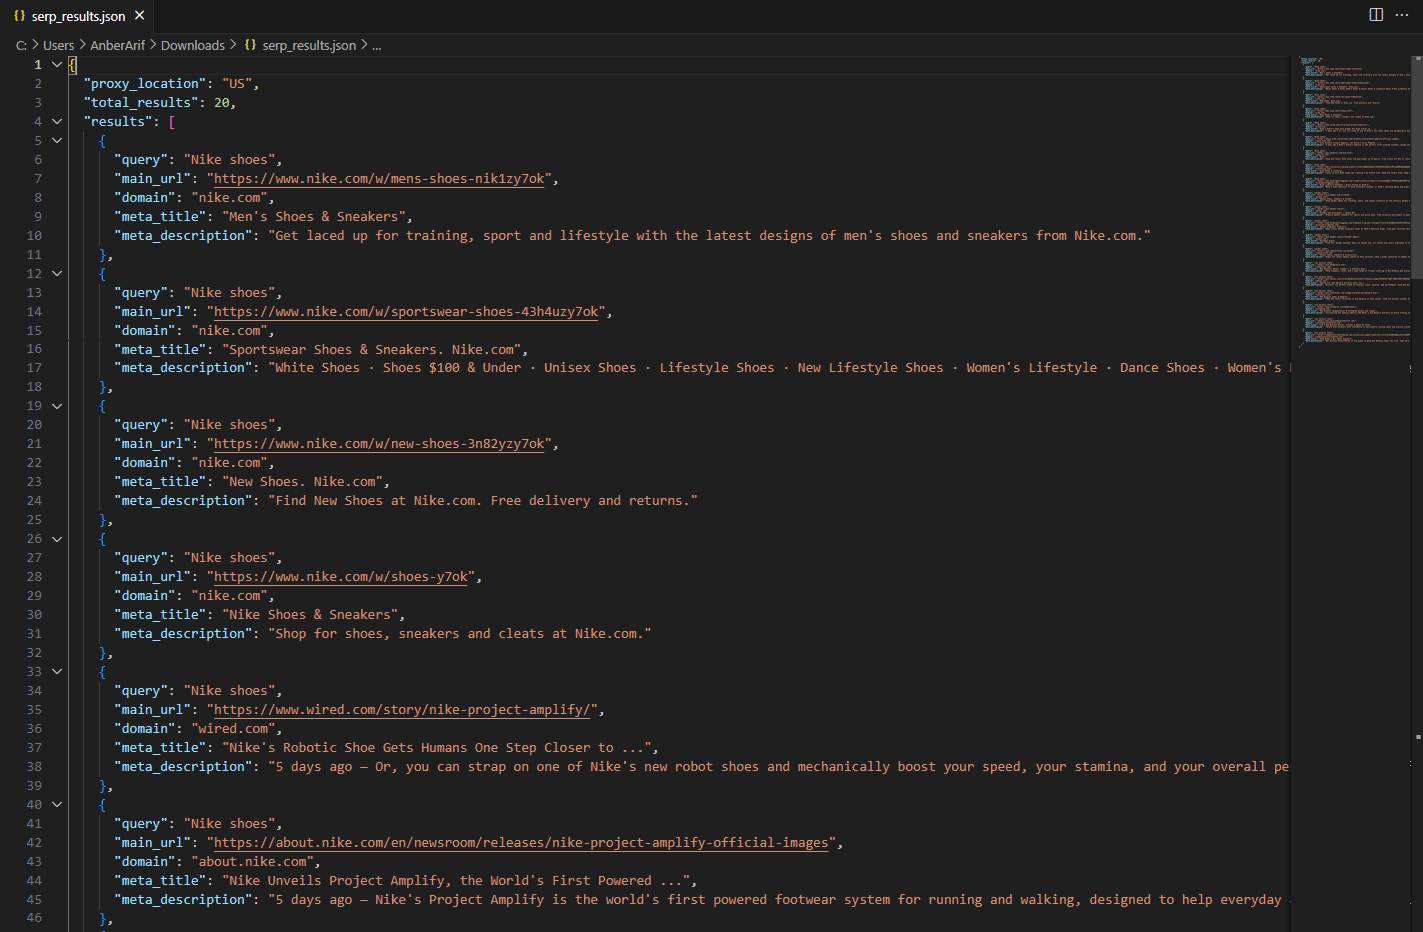1423x932 pixels.
Task: Click the JSON icon in the breadcrumb
Action: pyautogui.click(x=250, y=45)
